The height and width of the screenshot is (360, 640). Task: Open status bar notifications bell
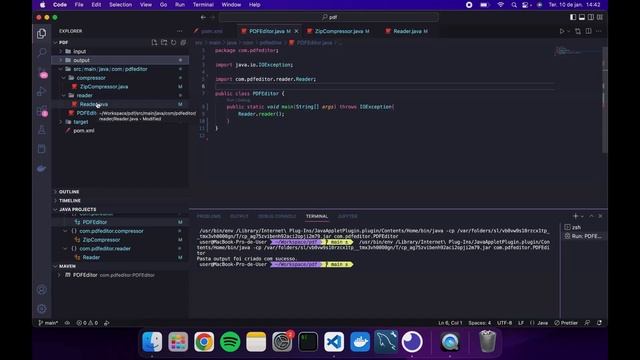[600, 323]
